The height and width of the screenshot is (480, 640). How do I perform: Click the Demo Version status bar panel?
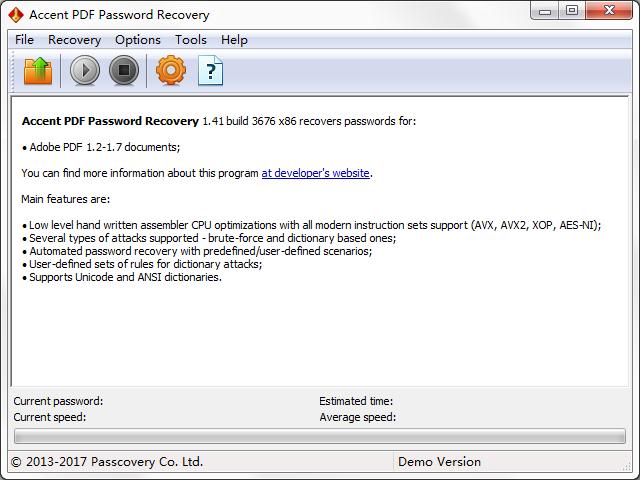439,462
